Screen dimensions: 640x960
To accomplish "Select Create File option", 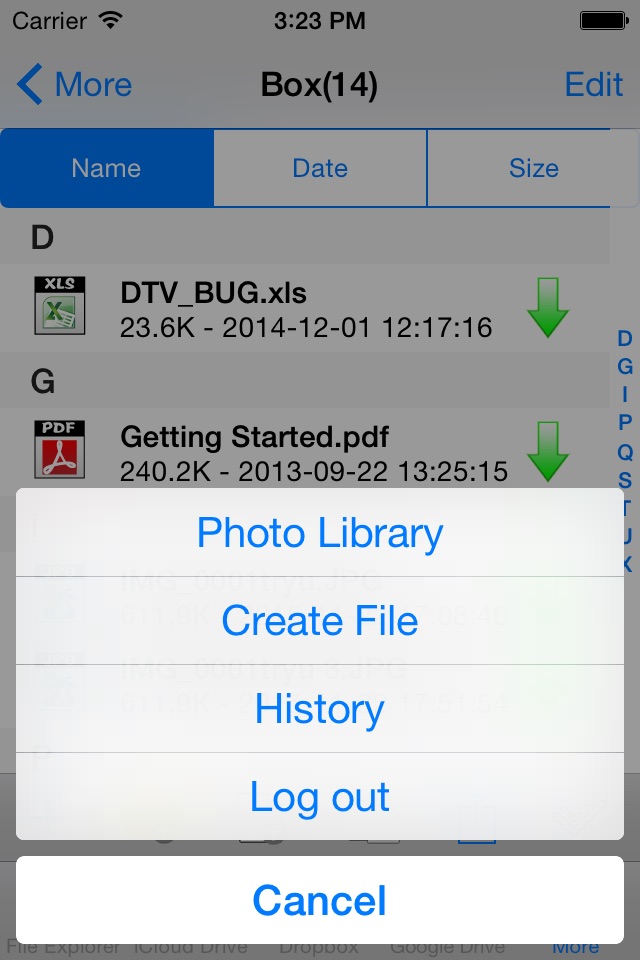I will click(x=320, y=621).
